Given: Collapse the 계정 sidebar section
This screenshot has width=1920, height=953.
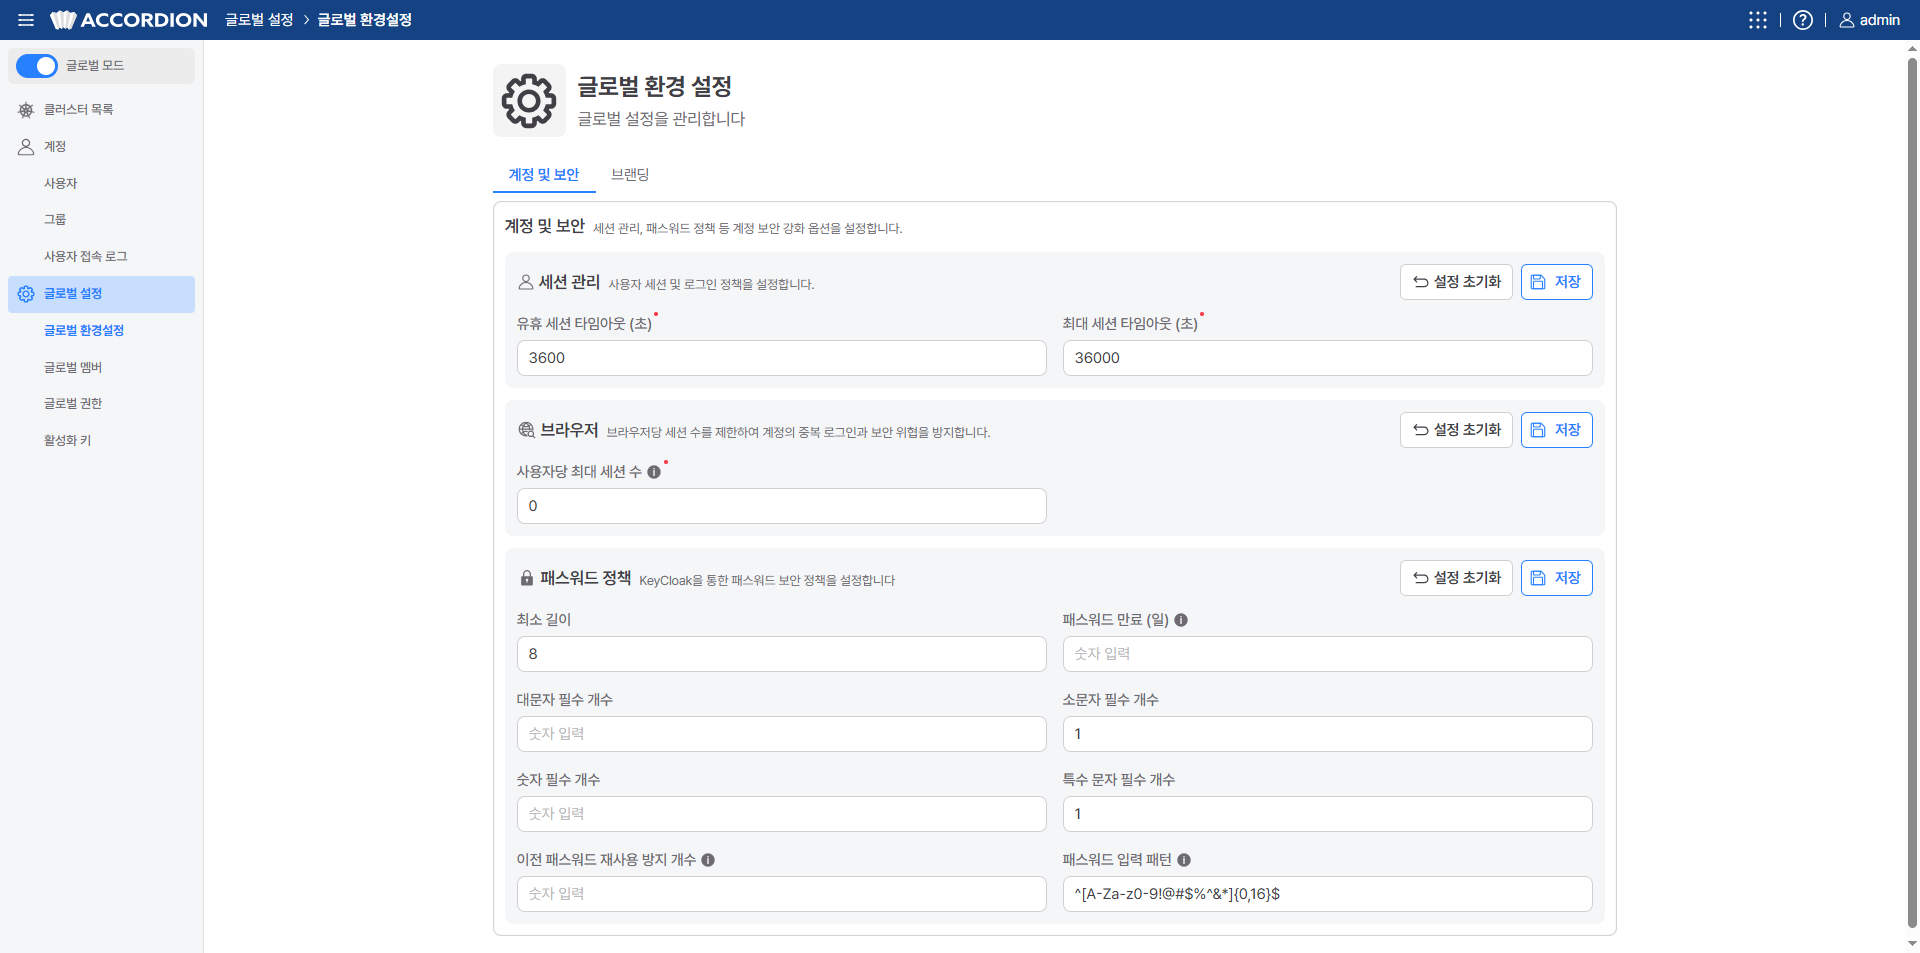Looking at the screenshot, I should coord(101,147).
